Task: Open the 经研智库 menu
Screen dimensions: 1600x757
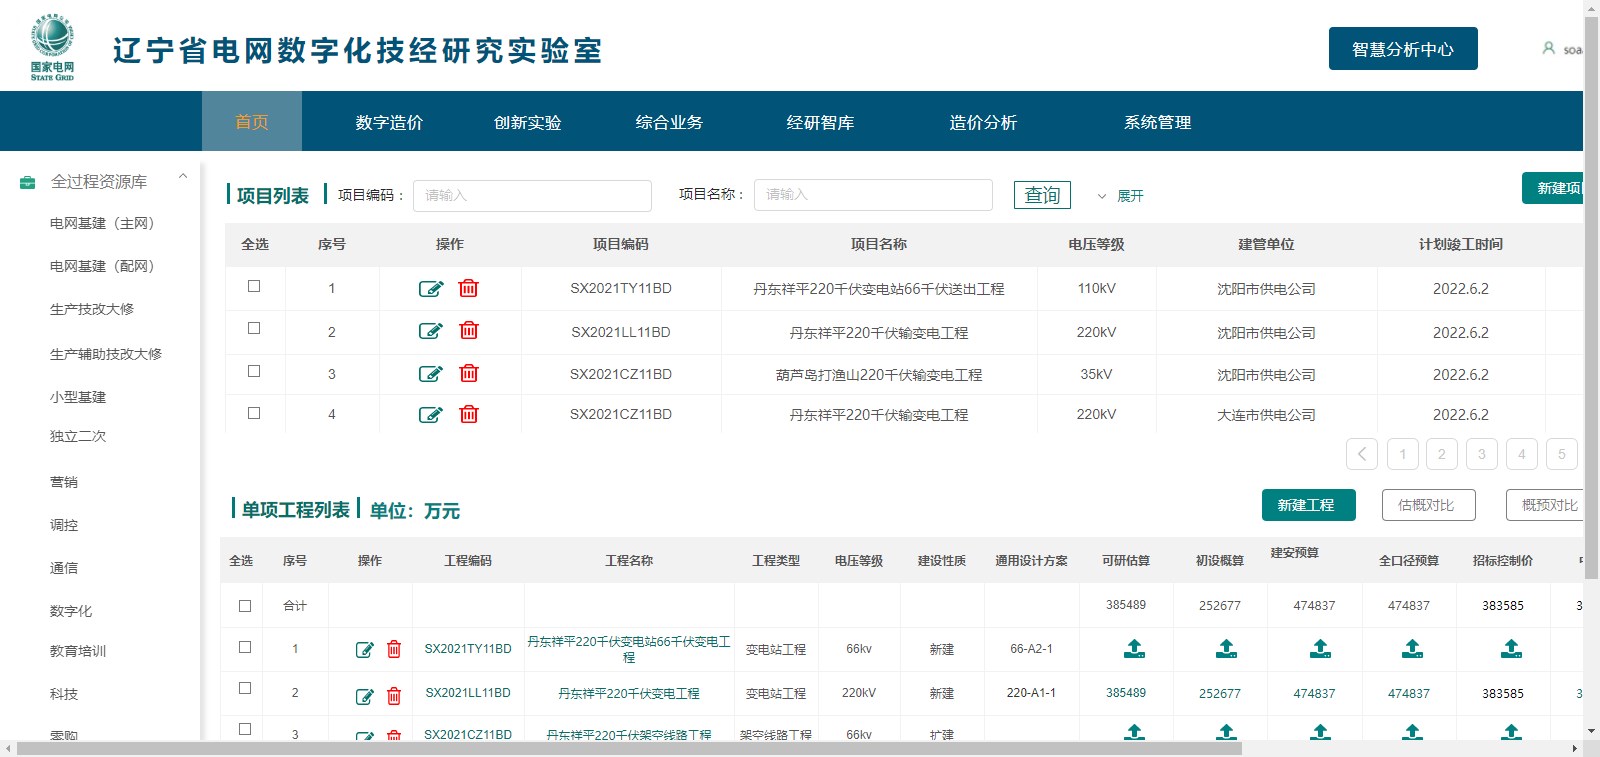Action: tap(820, 122)
